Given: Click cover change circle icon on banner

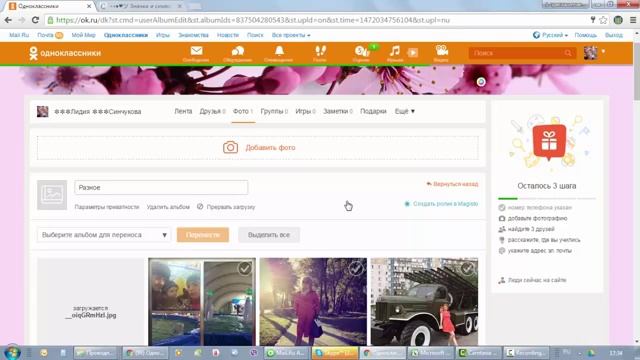Looking at the screenshot, I should [x=481, y=82].
